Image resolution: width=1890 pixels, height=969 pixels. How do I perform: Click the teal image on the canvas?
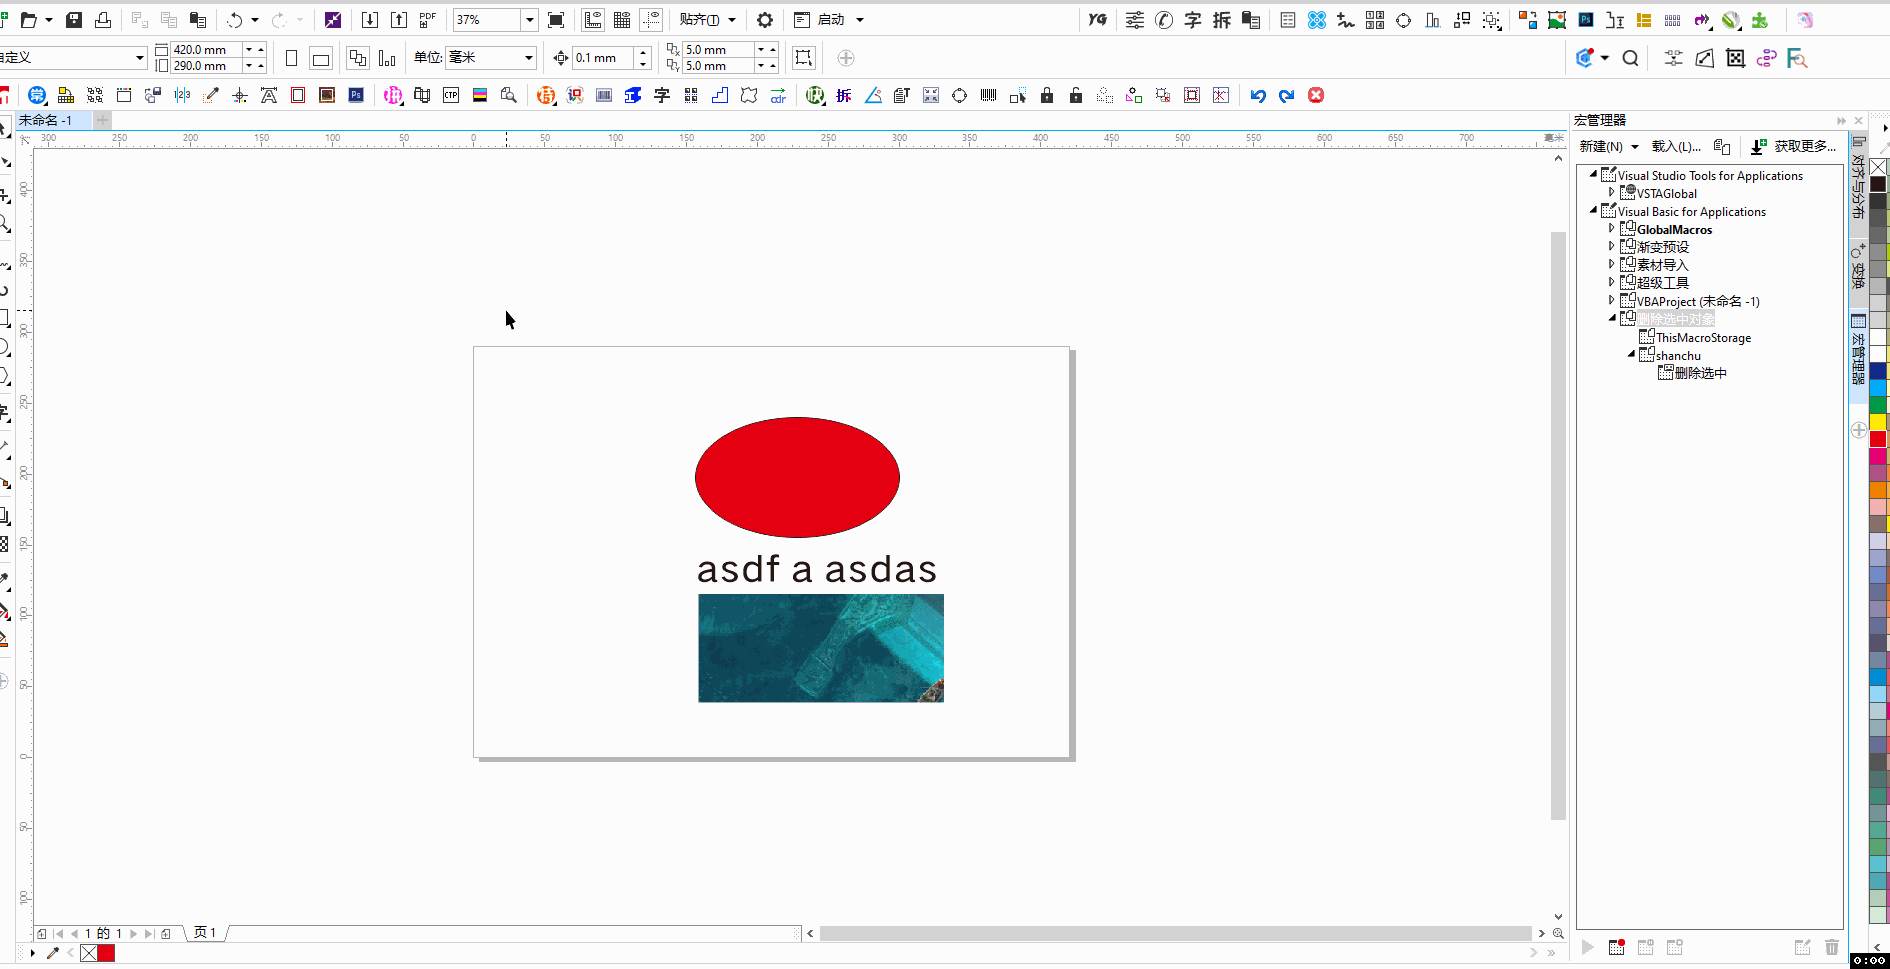pyautogui.click(x=821, y=648)
